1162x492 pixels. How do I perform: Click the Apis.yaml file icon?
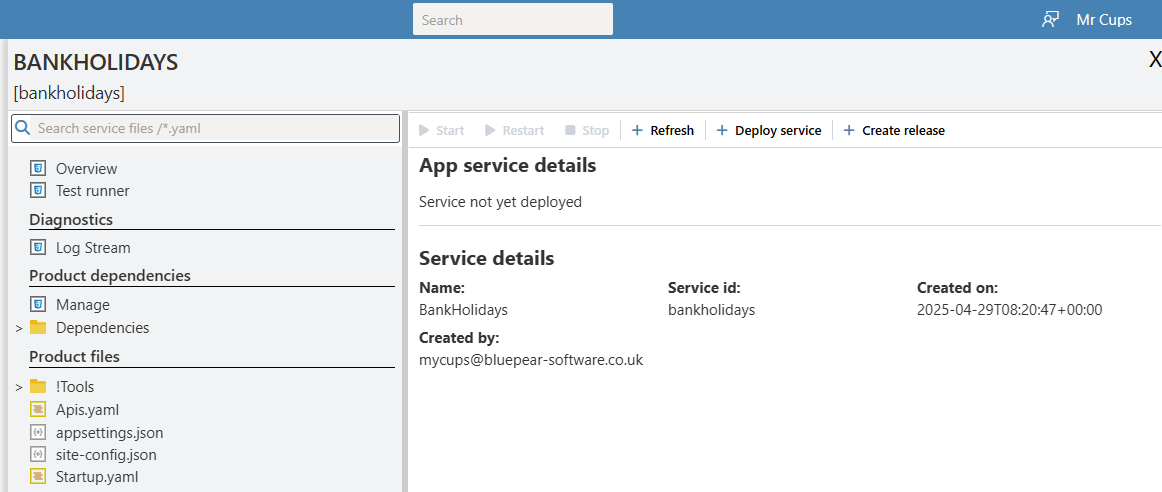(x=38, y=410)
